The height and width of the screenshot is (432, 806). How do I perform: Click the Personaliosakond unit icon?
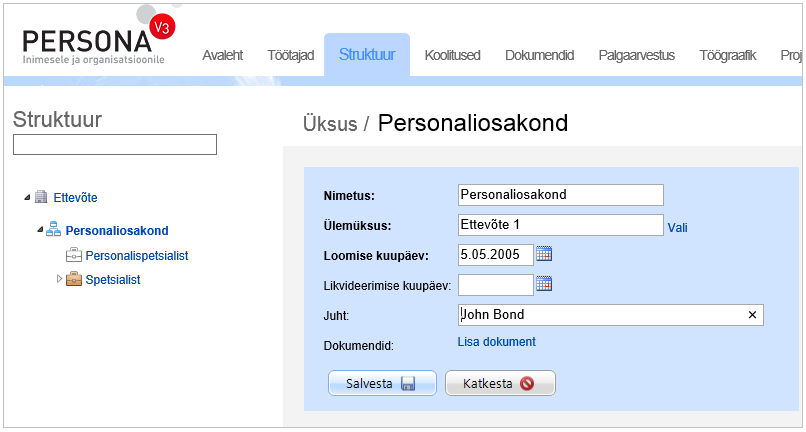54,230
